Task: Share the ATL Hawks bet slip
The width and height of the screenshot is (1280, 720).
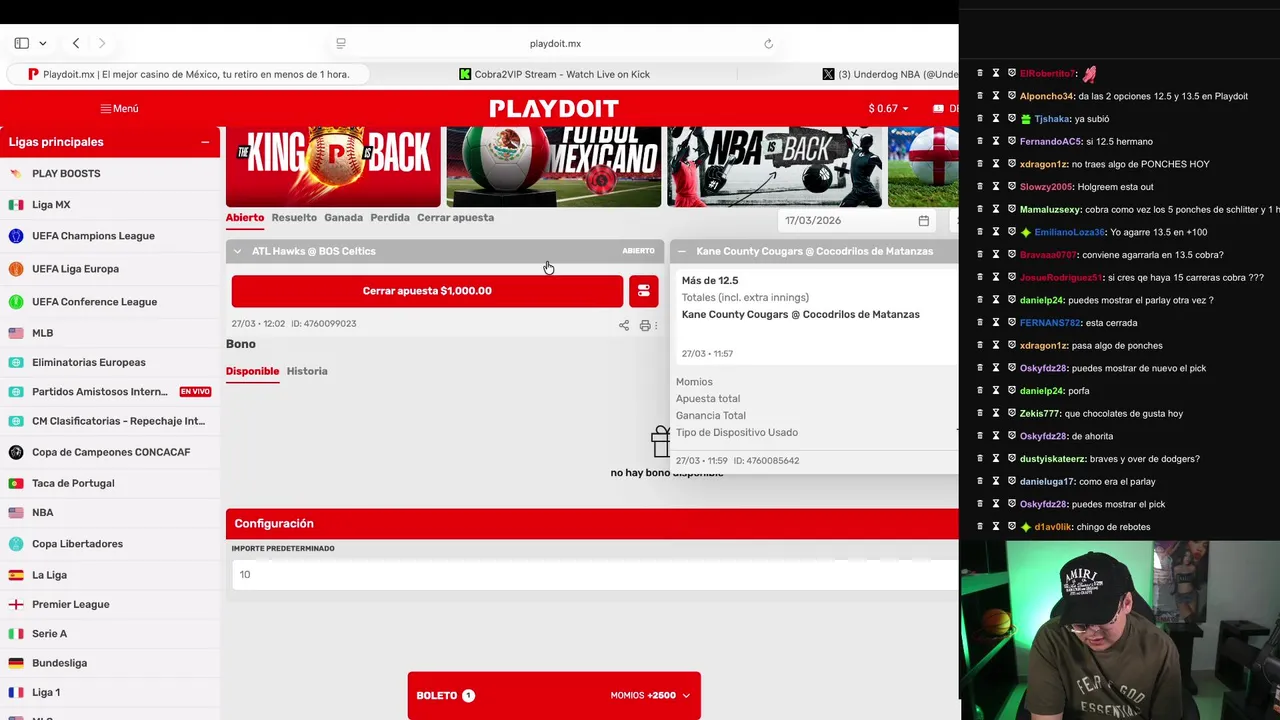Action: coord(624,326)
